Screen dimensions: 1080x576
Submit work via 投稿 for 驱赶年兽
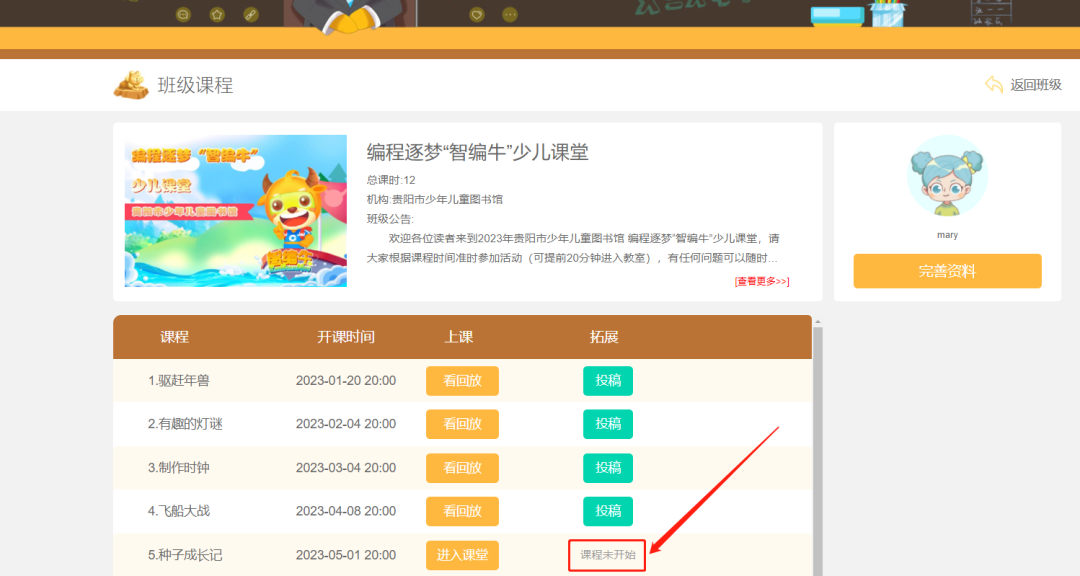click(x=608, y=380)
